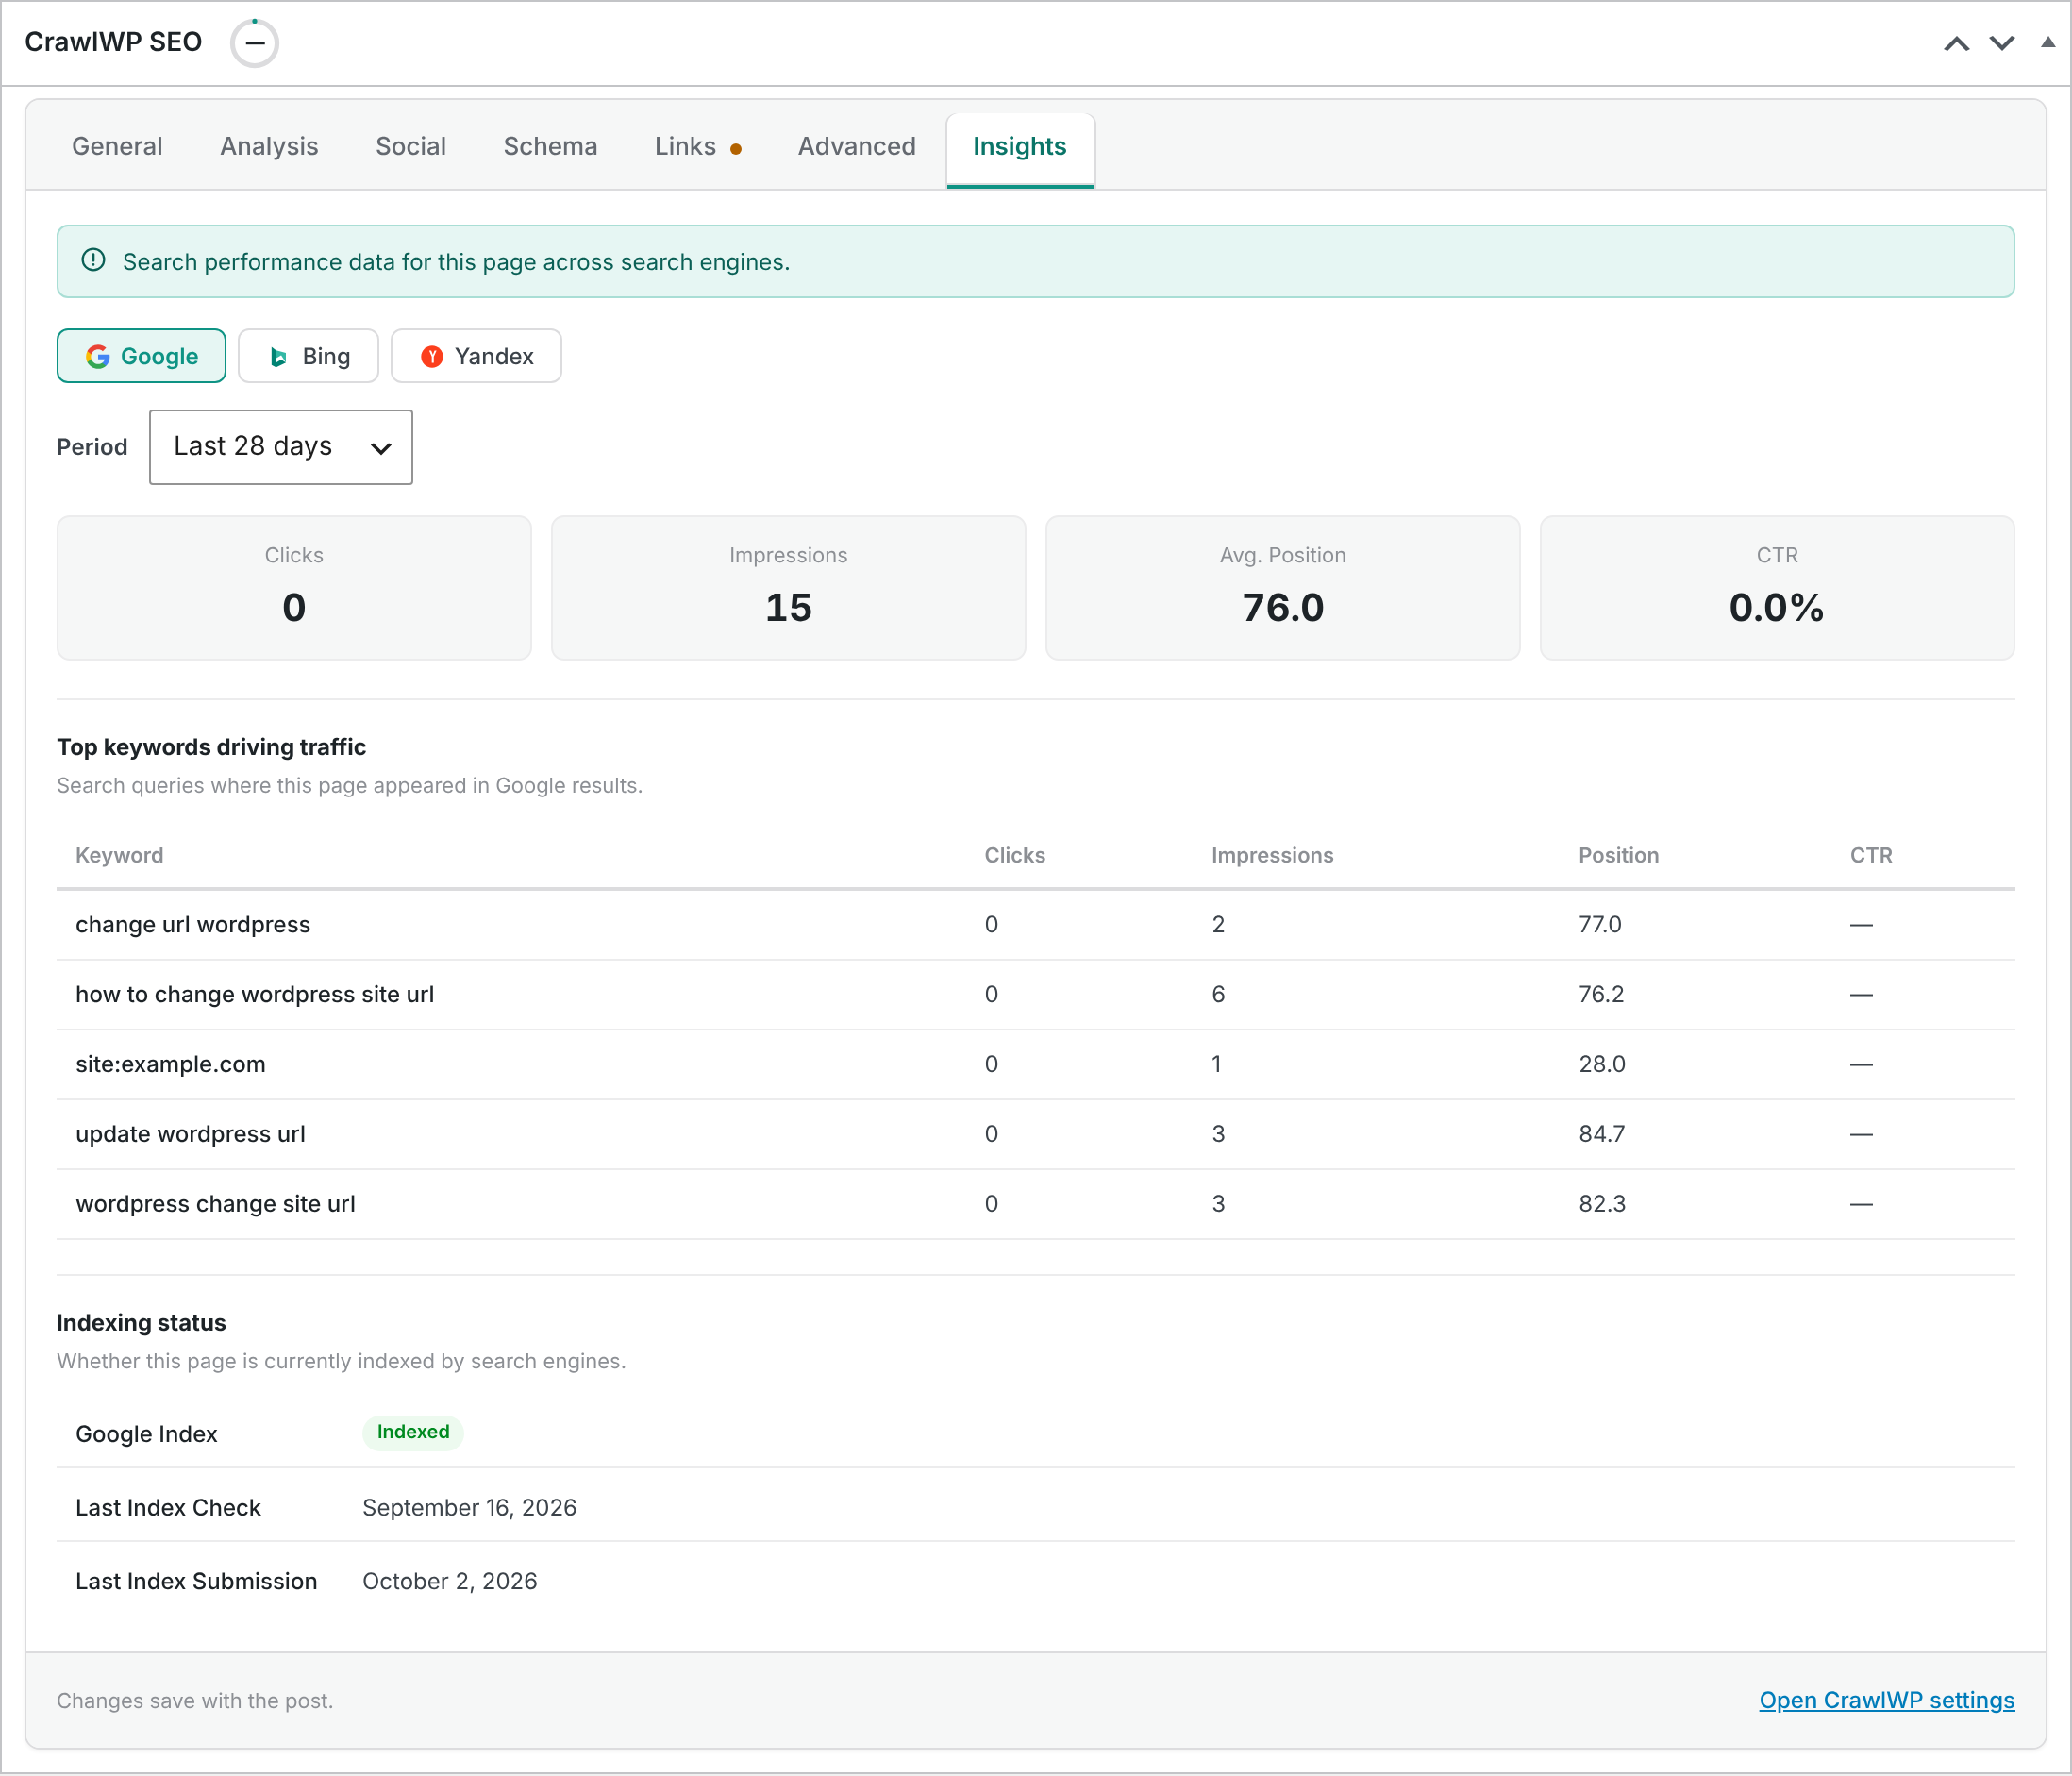Click the CTR column header in keywords table
2072x1776 pixels.
tap(1871, 855)
